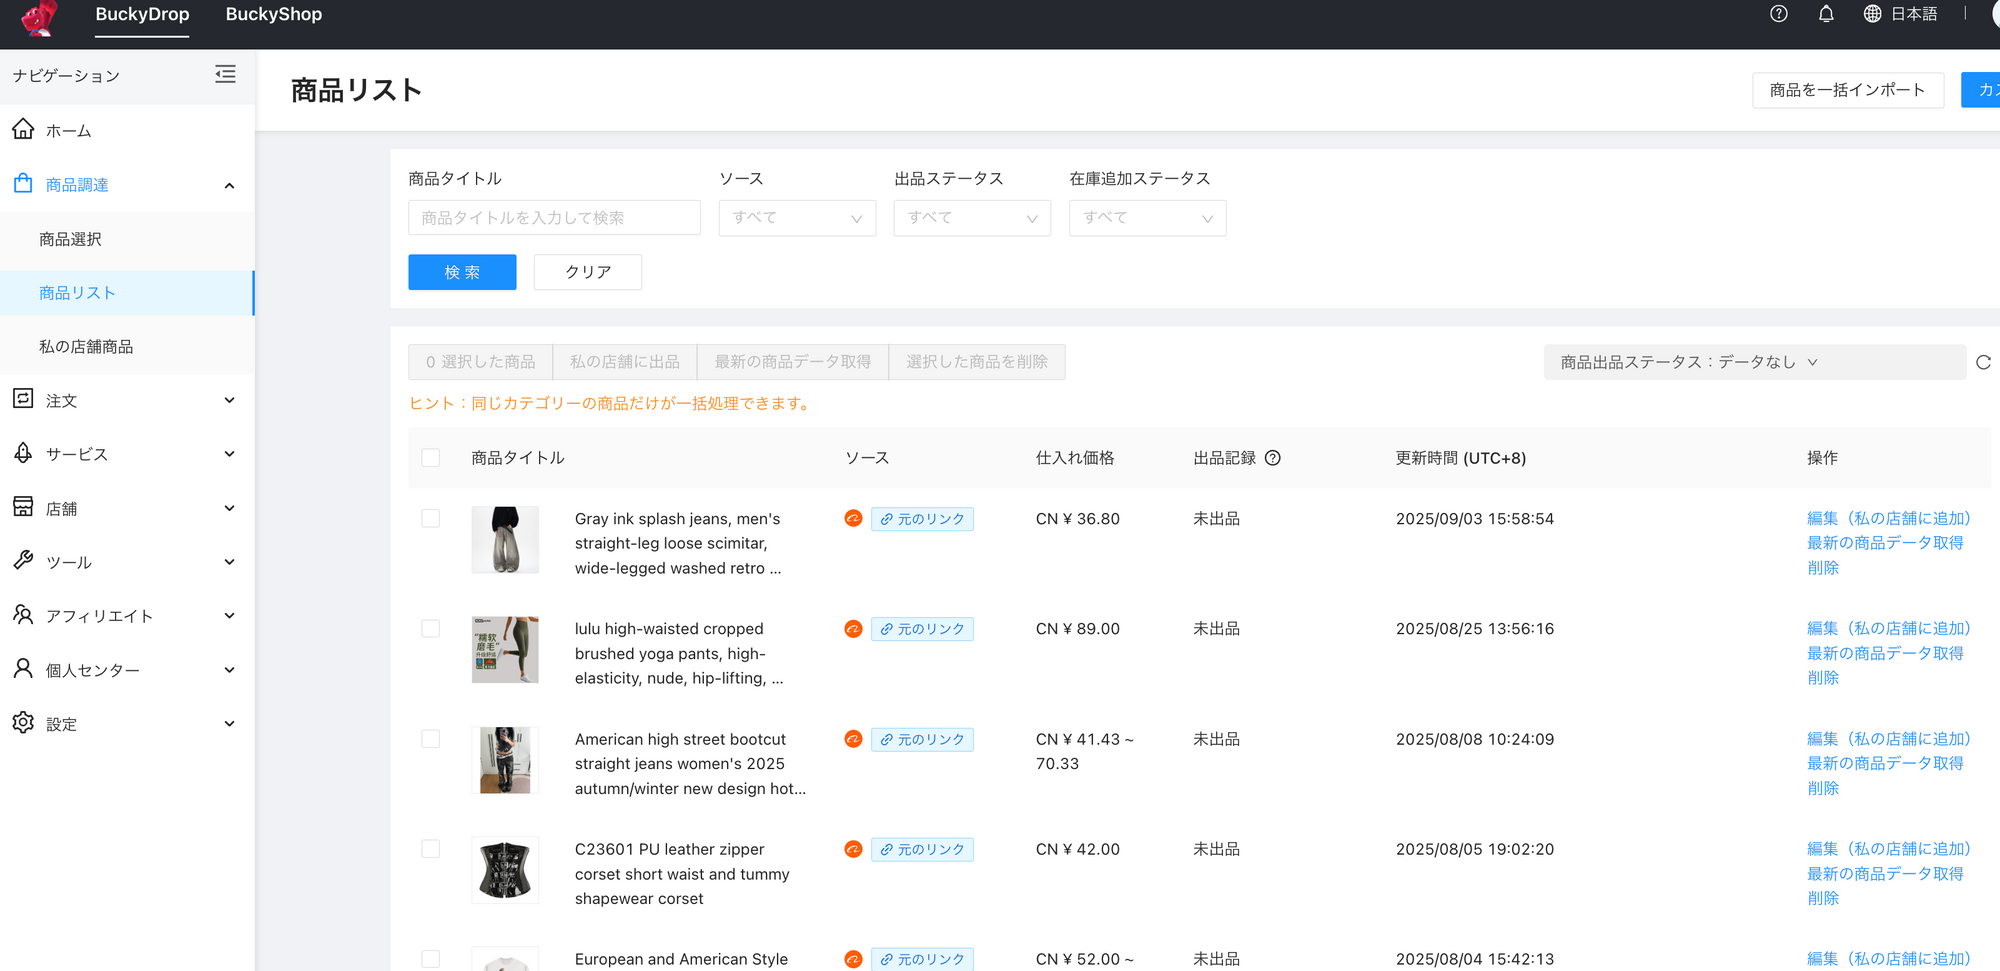This screenshot has height=971, width=2000.
Task: Open the help question mark icon
Action: point(1778,14)
